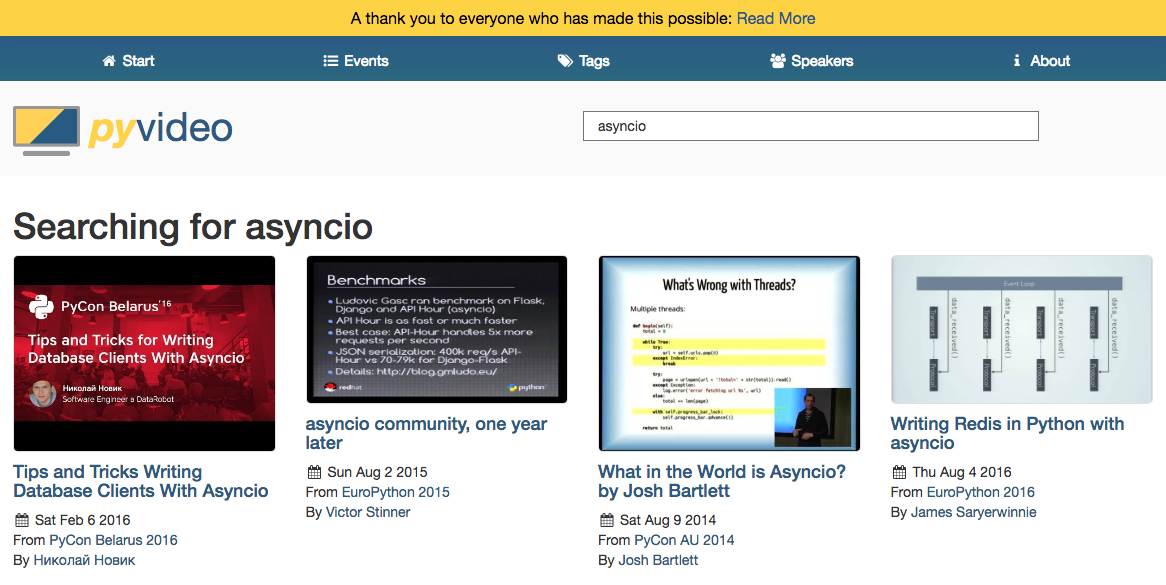Open asyncio community, one year later title
1166x585 pixels.
(x=426, y=433)
